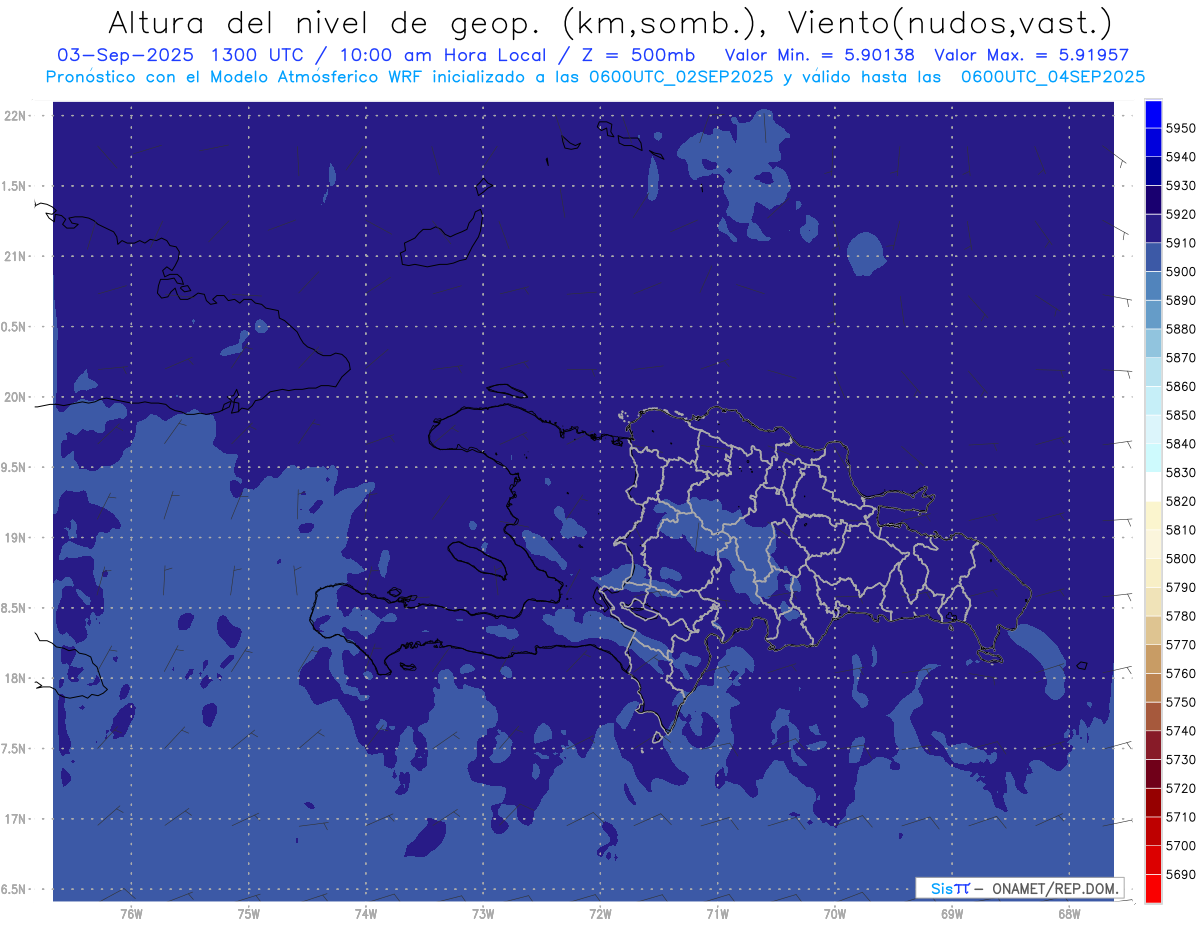Click the "0600UTC_04SEP2025" valid-until time
Screen dimensions: 1200x927
coord(1052,77)
